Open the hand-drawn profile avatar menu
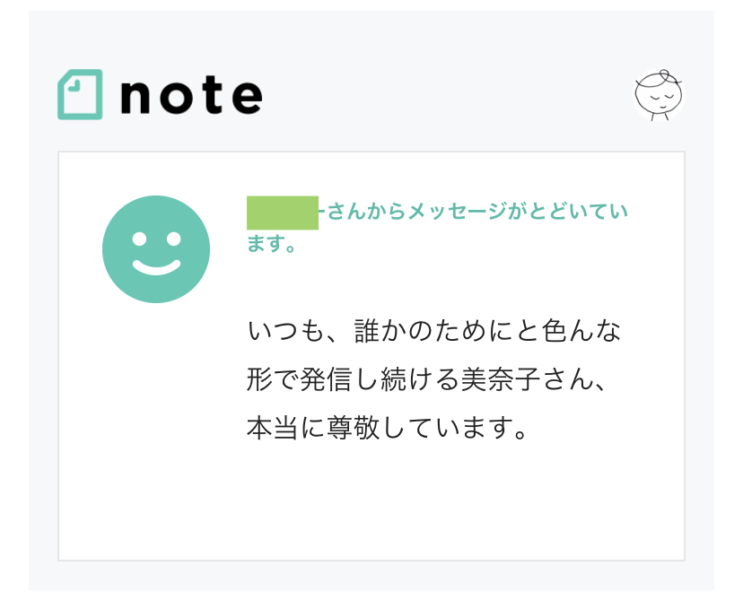This screenshot has height=600, width=743. (x=659, y=95)
